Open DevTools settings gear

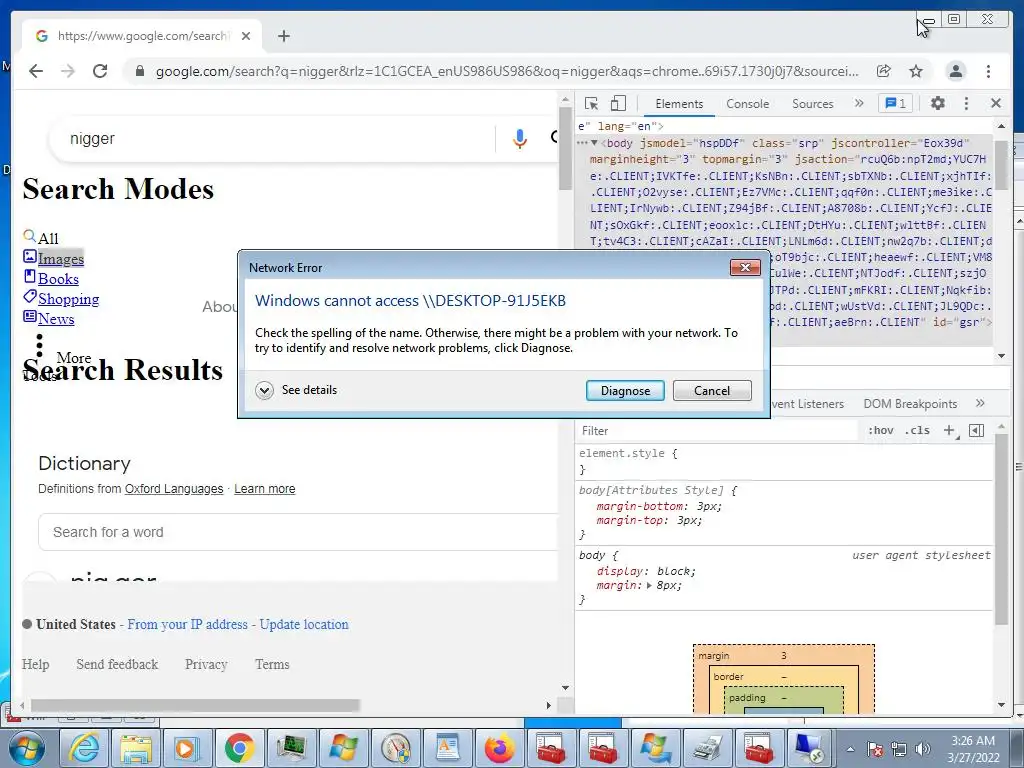coord(938,103)
